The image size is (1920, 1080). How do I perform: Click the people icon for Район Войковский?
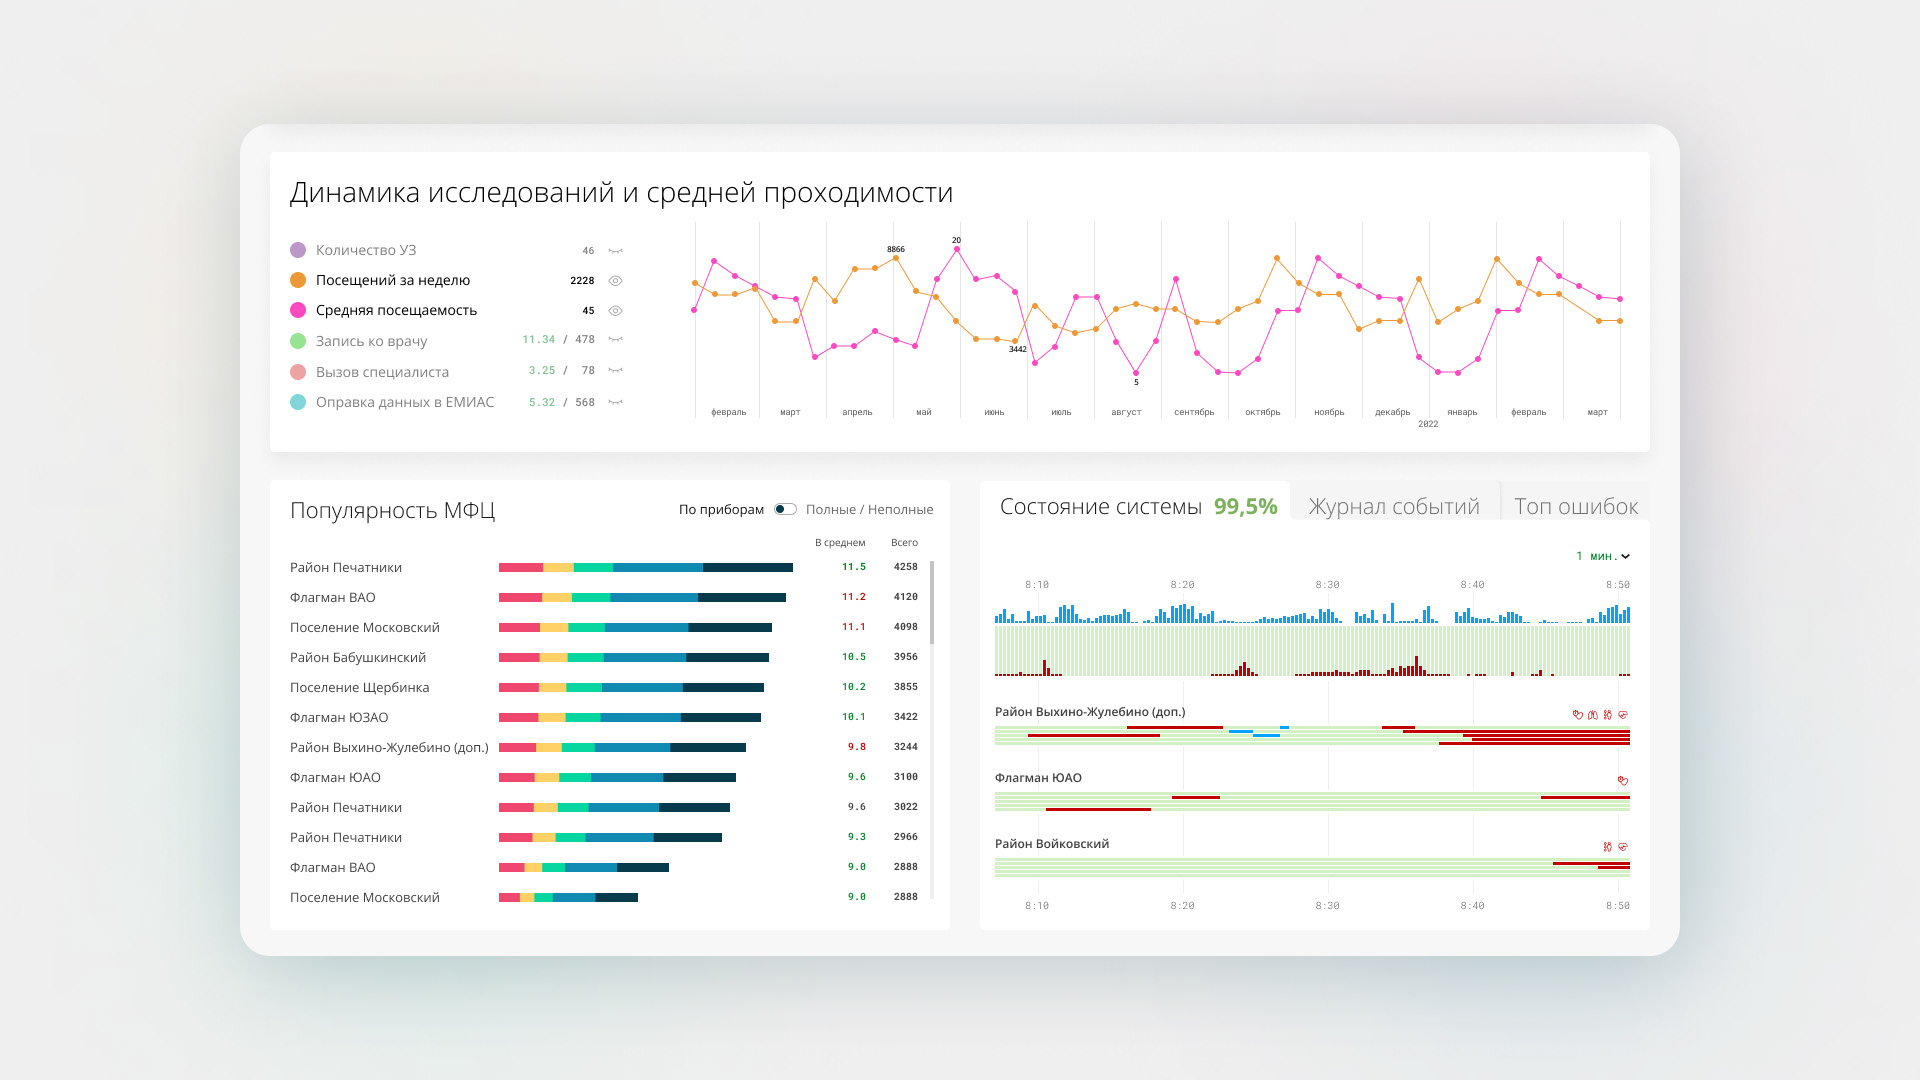1608,847
